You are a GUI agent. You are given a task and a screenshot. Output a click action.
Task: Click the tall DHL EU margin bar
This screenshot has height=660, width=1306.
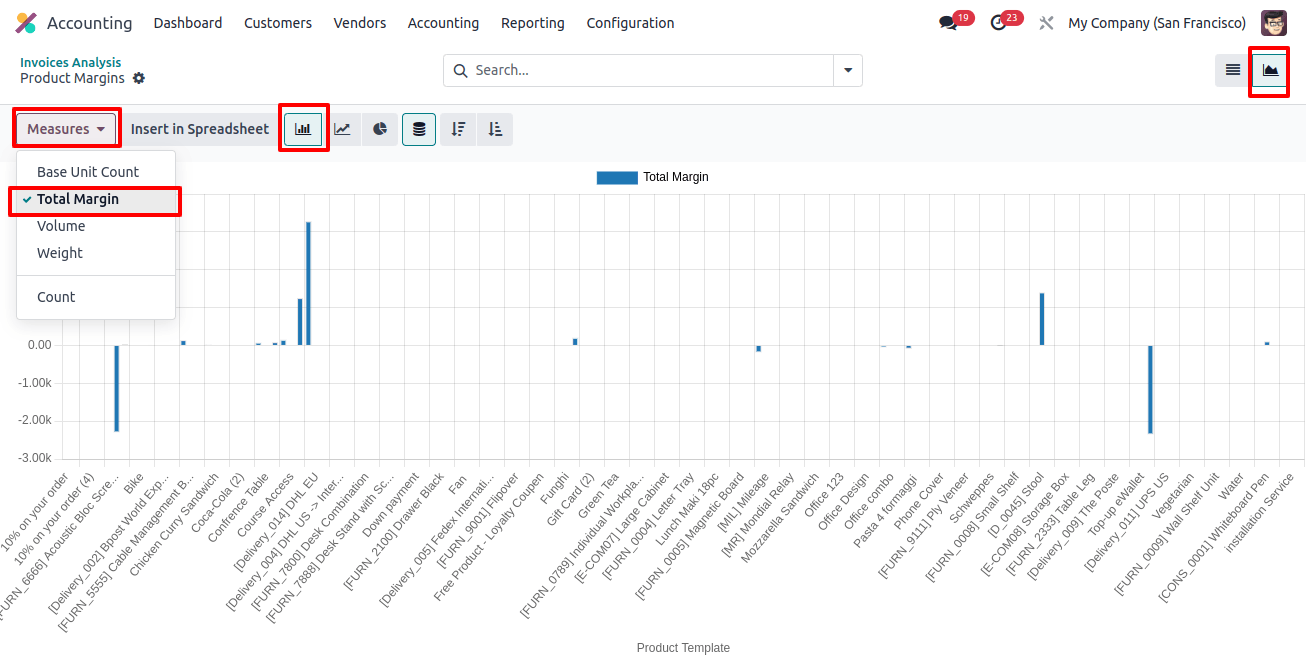[x=308, y=283]
